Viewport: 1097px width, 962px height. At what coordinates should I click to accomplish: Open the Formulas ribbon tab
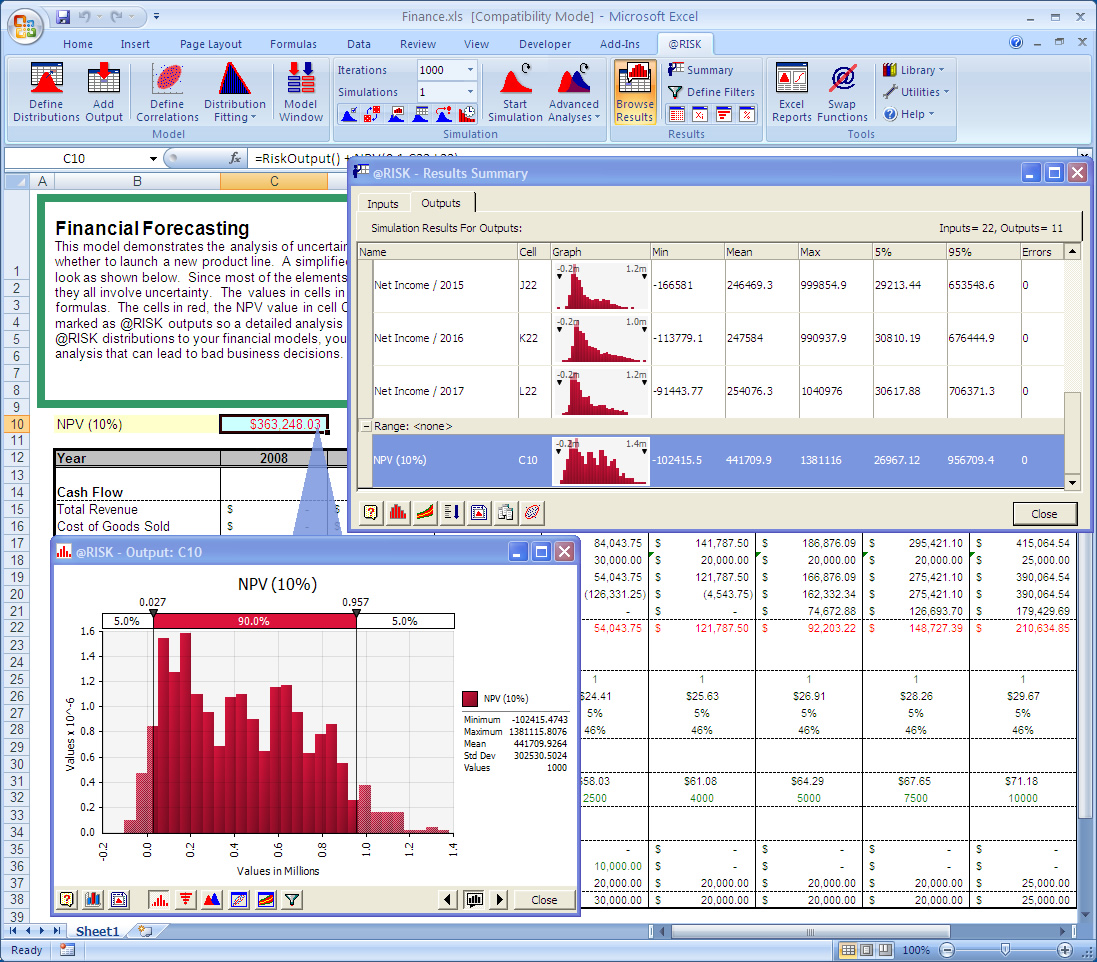coord(293,44)
